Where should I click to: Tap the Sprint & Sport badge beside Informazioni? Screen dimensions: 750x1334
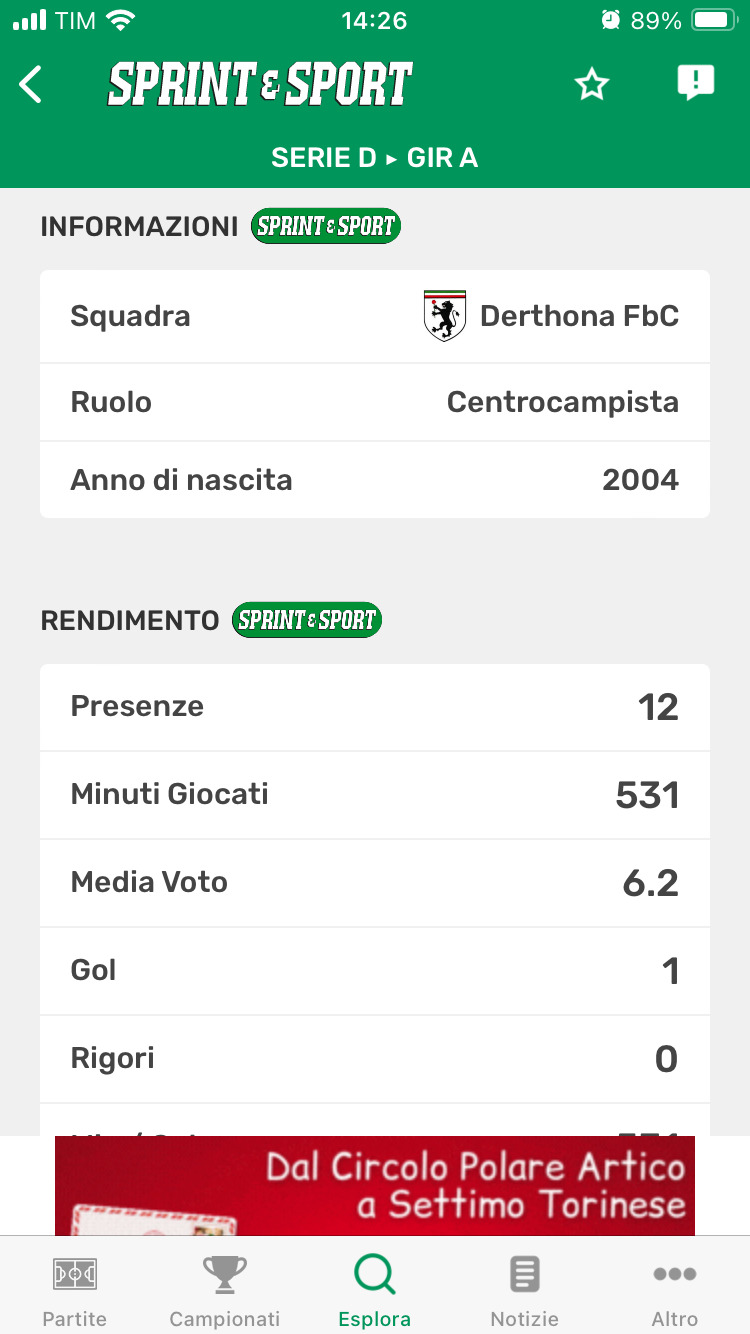[326, 226]
